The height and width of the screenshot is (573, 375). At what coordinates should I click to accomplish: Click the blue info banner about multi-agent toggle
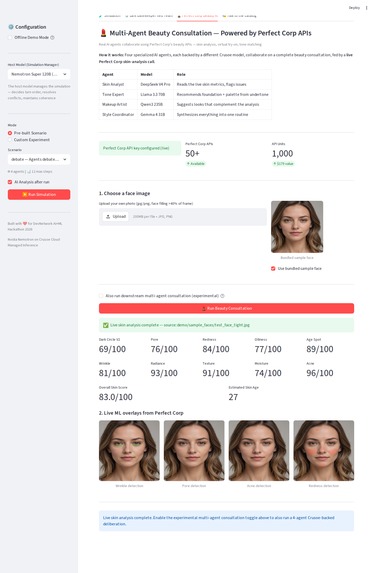pos(226,521)
